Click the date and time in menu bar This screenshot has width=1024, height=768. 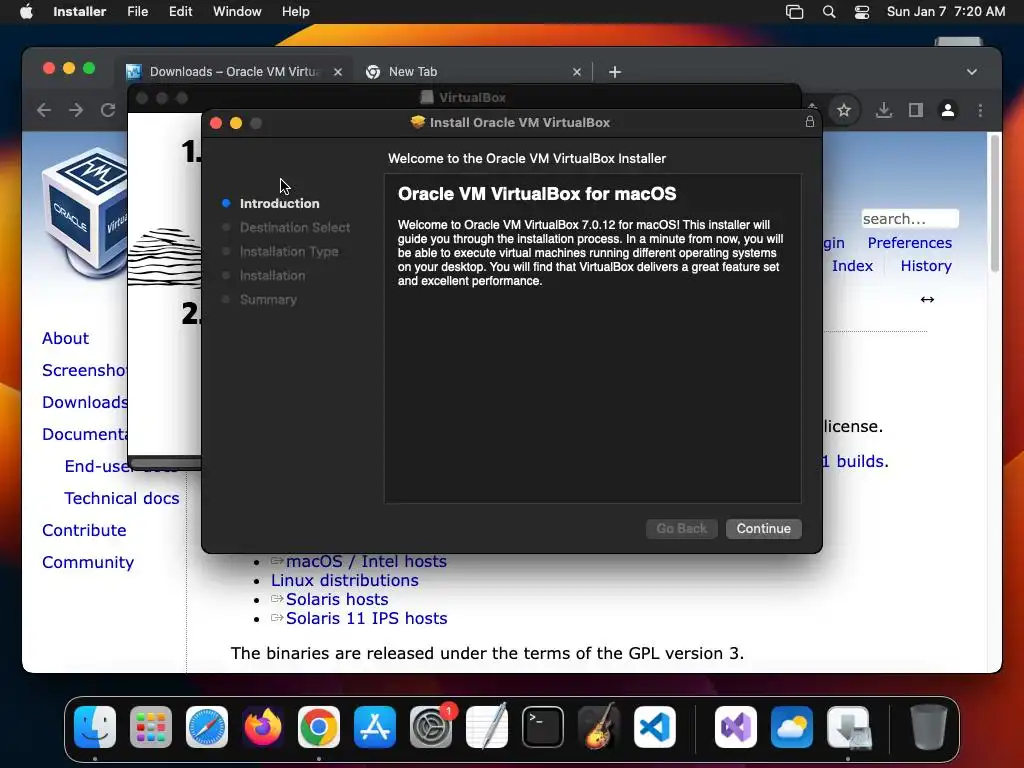[946, 12]
